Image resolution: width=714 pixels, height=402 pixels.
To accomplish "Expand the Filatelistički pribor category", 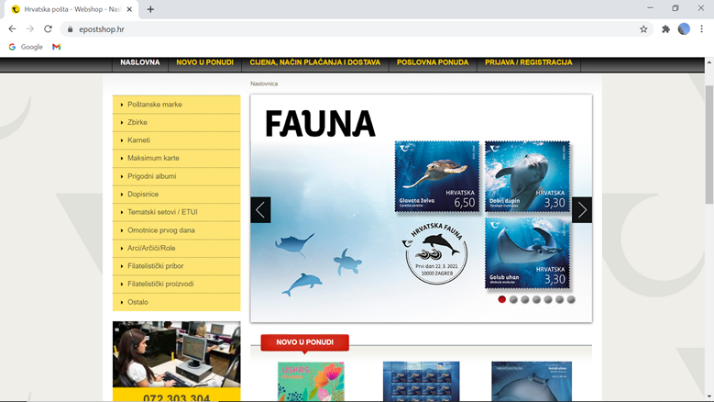I will pos(155,266).
